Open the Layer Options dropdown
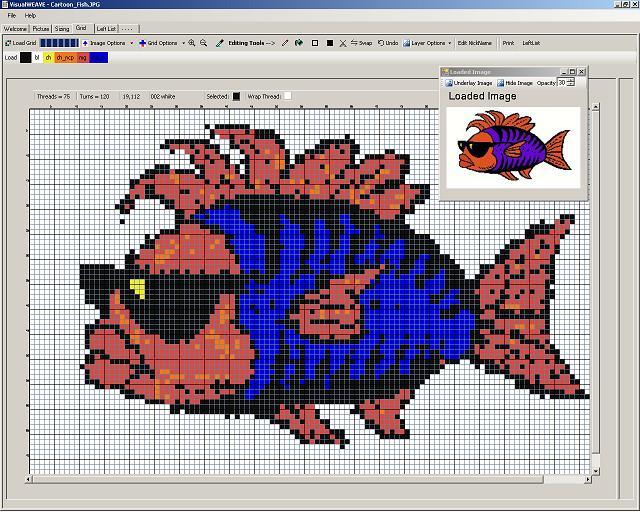Viewport: 640px width, 512px height. (x=428, y=43)
